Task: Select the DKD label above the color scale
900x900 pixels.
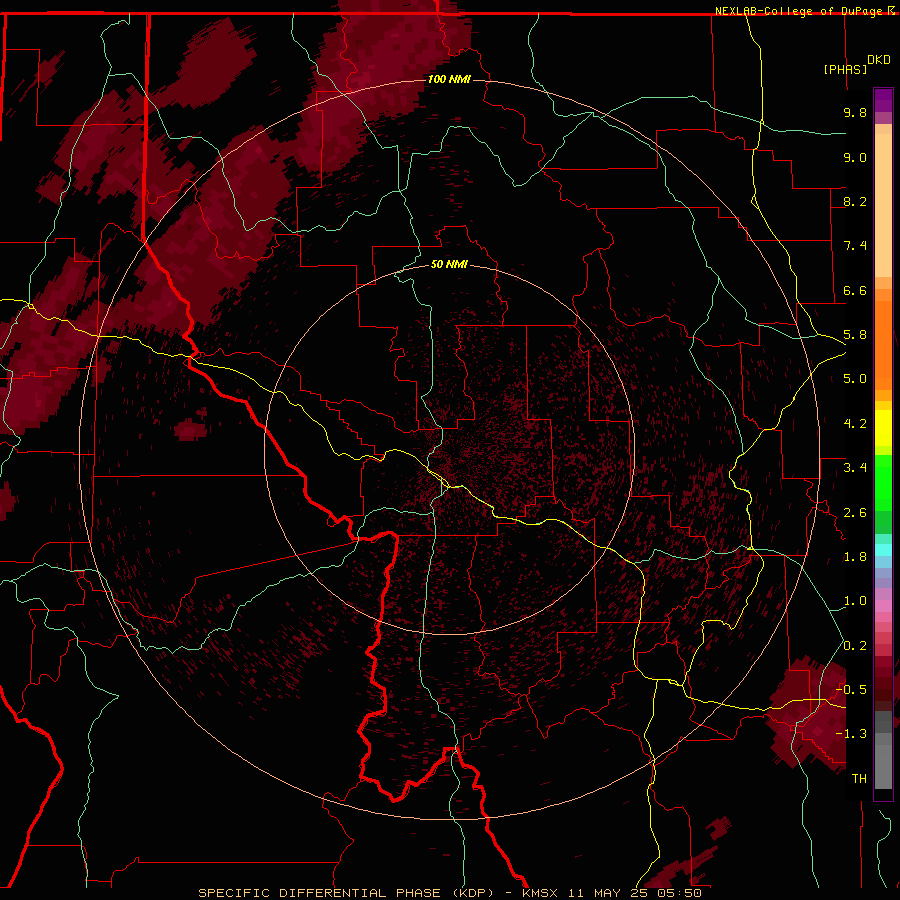Action: pyautogui.click(x=879, y=60)
